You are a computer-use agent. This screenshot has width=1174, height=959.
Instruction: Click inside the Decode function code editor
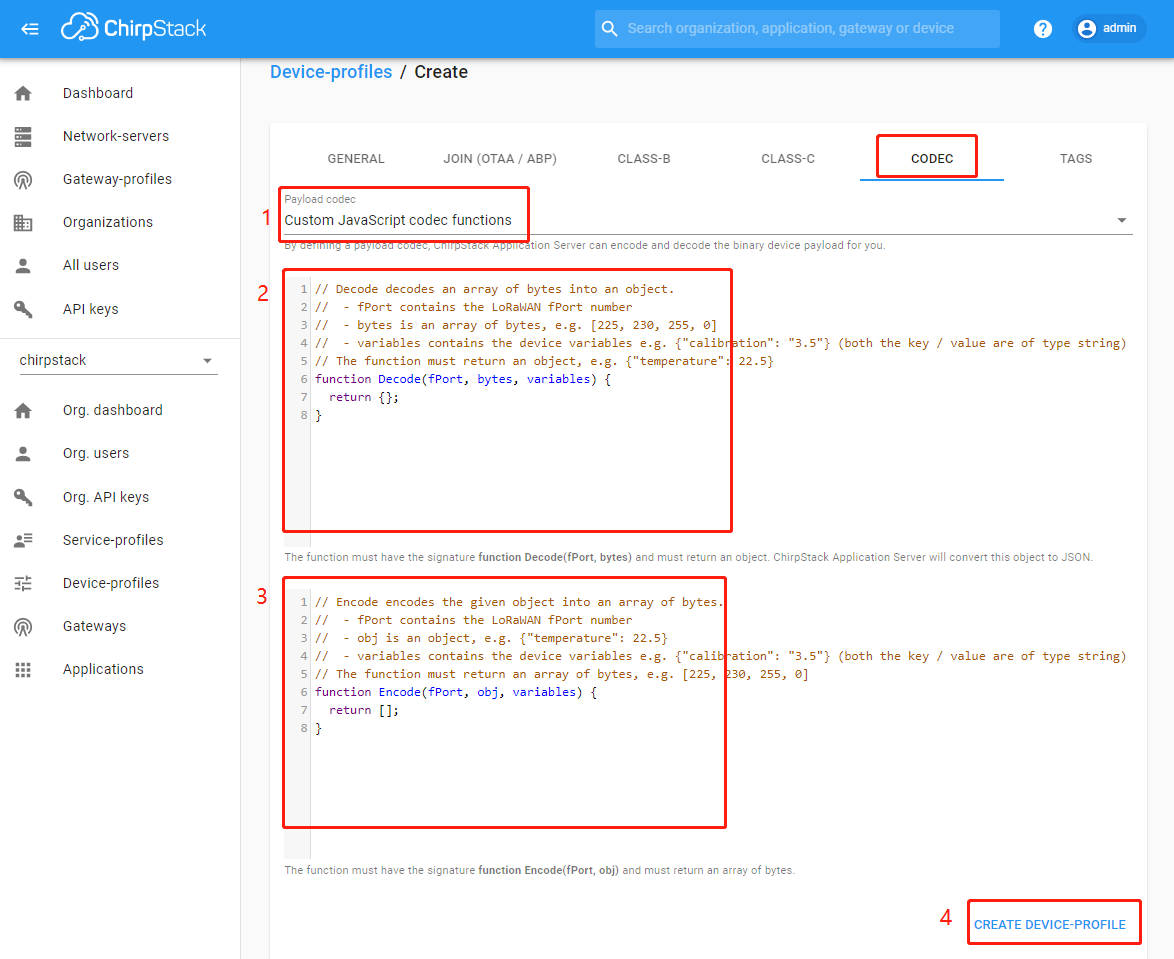pos(708,410)
